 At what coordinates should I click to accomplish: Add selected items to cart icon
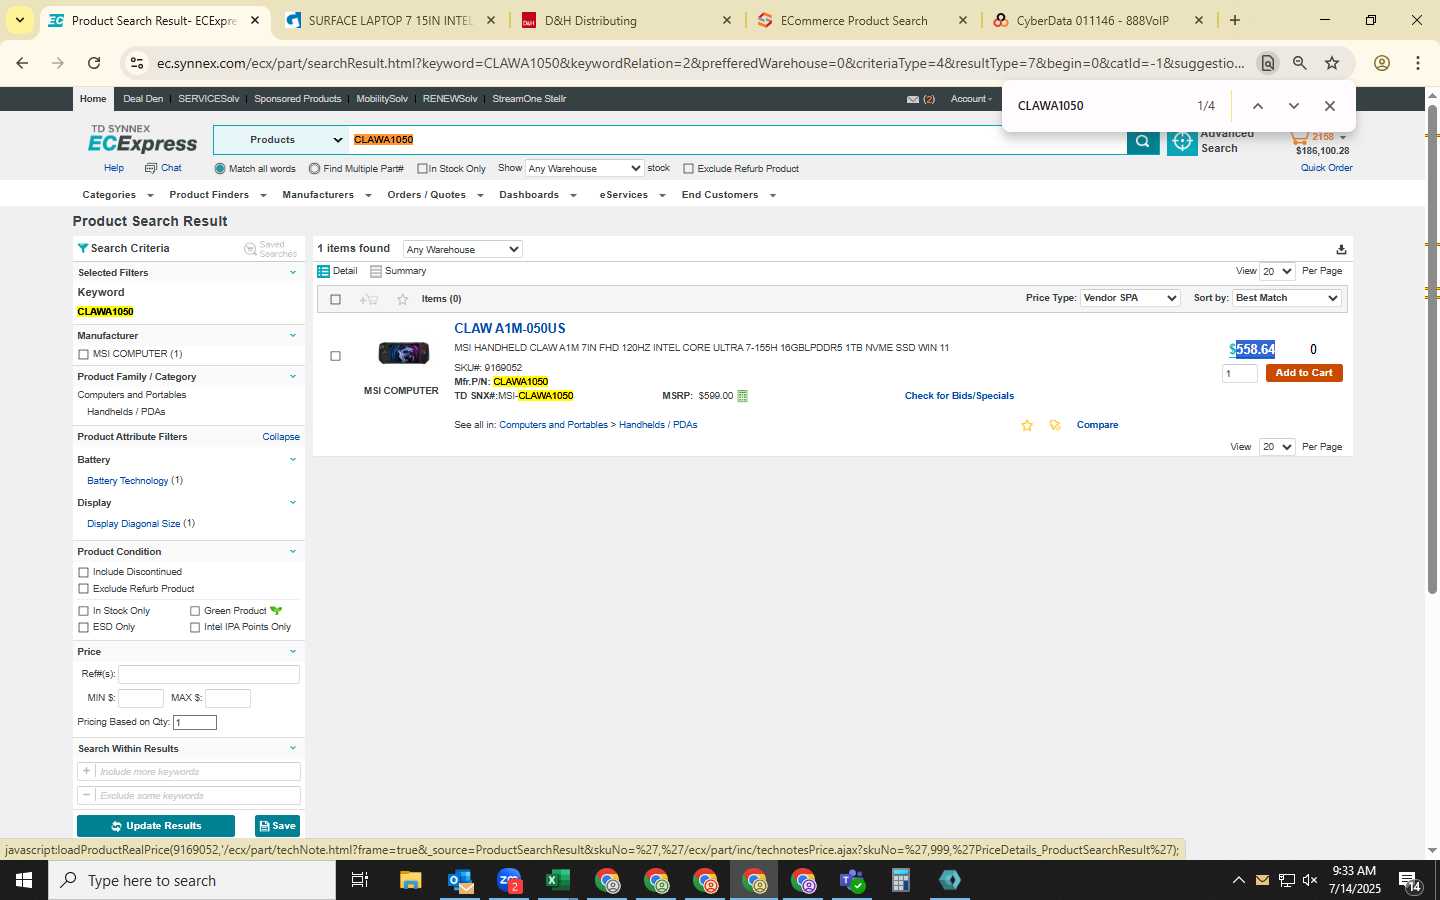[x=369, y=299]
